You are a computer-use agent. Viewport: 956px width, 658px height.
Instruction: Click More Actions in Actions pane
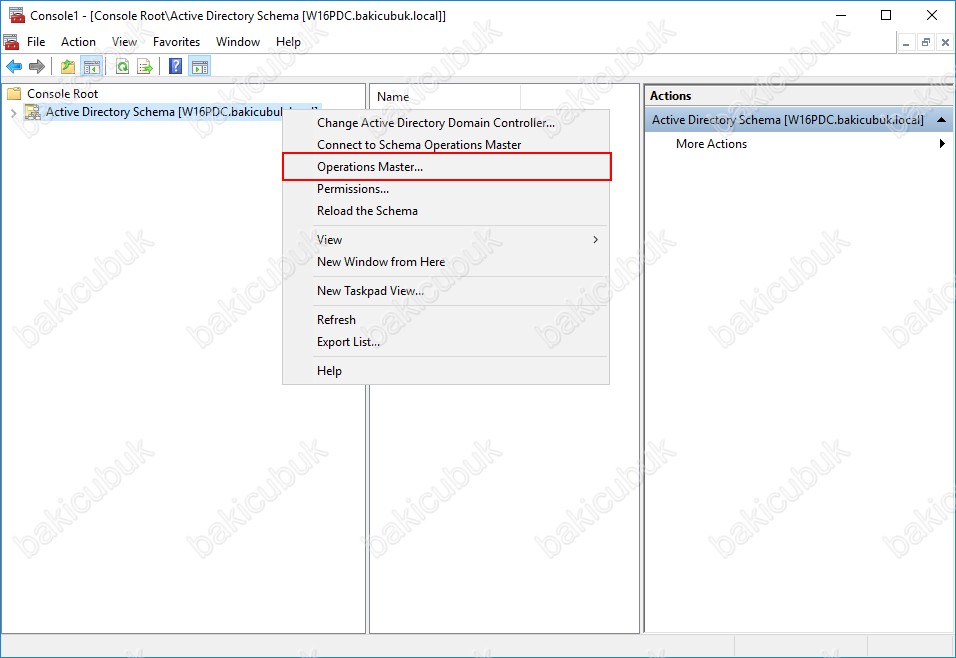coord(711,144)
